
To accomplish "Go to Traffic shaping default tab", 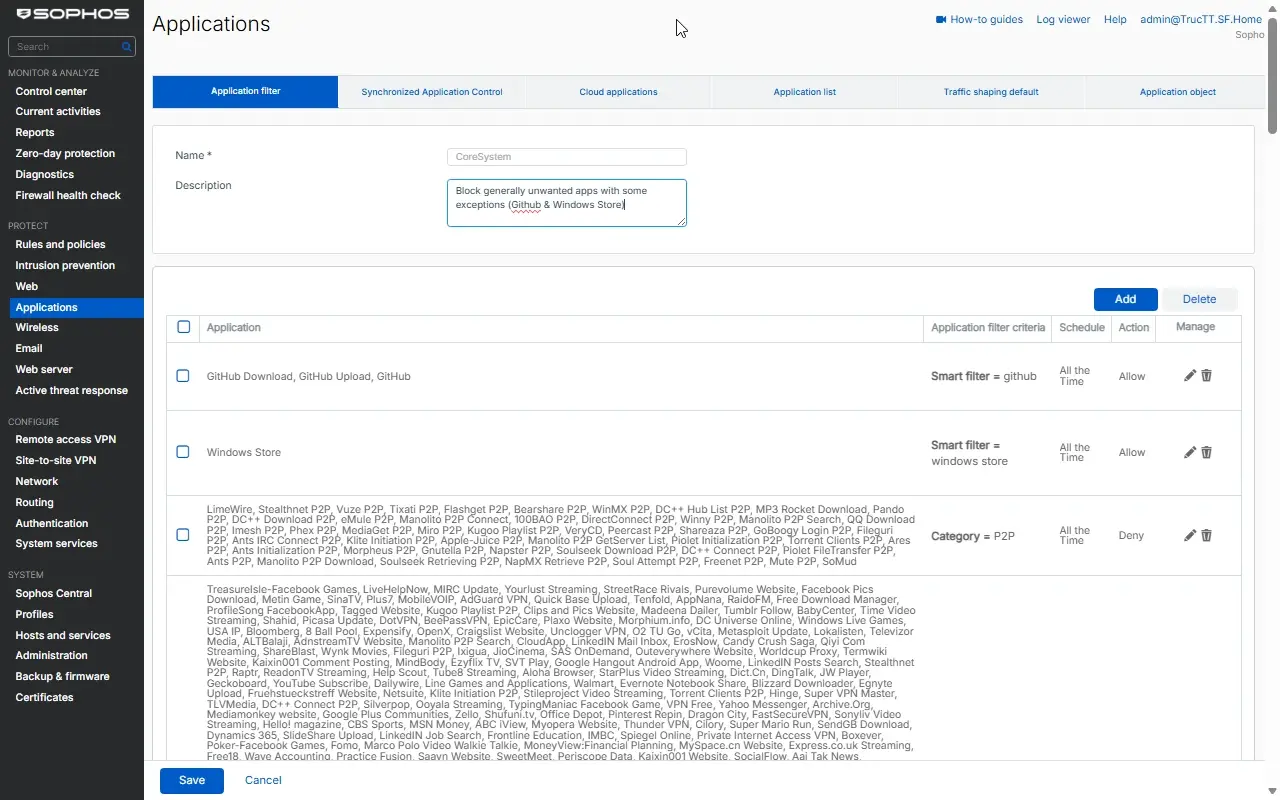I will tap(991, 92).
